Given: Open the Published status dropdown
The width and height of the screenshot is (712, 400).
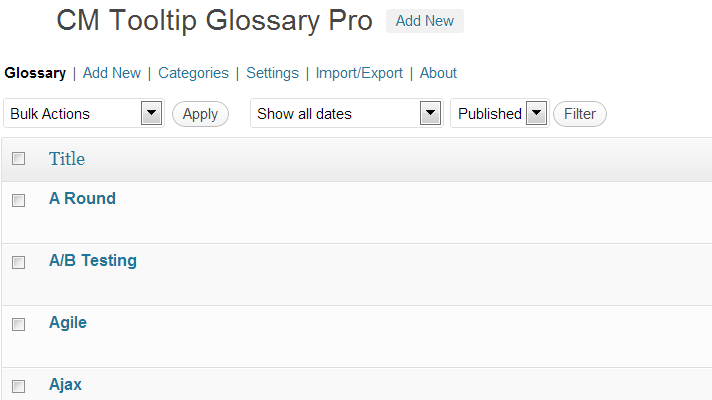Looking at the screenshot, I should point(499,114).
